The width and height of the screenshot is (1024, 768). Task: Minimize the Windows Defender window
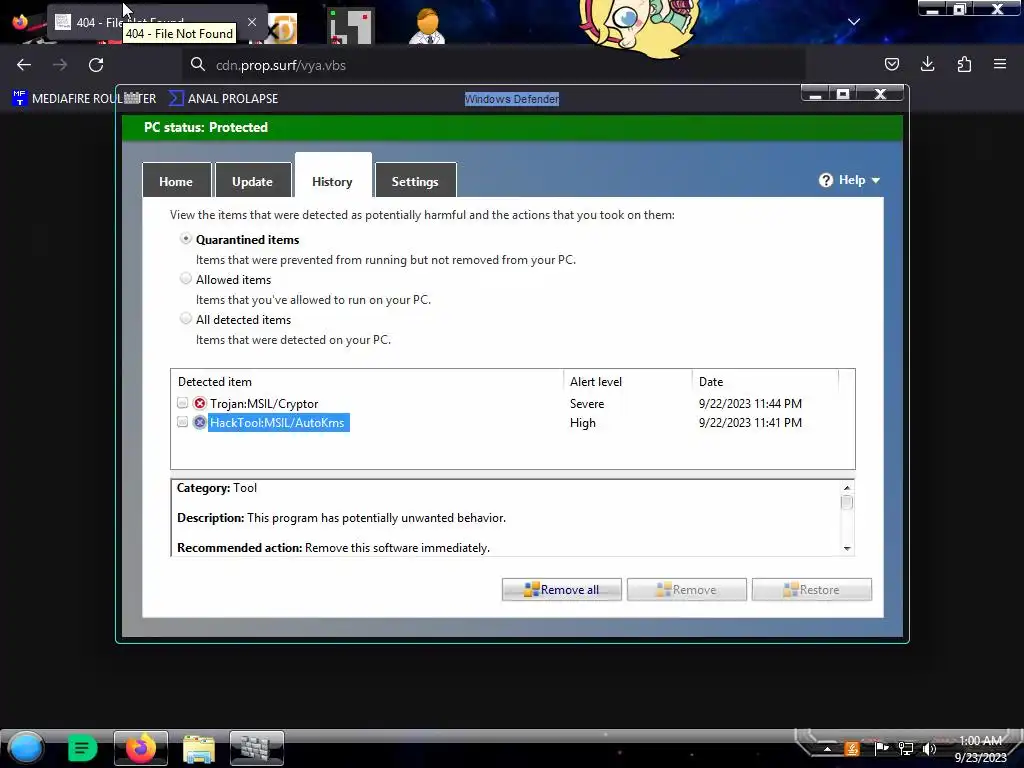coord(816,95)
